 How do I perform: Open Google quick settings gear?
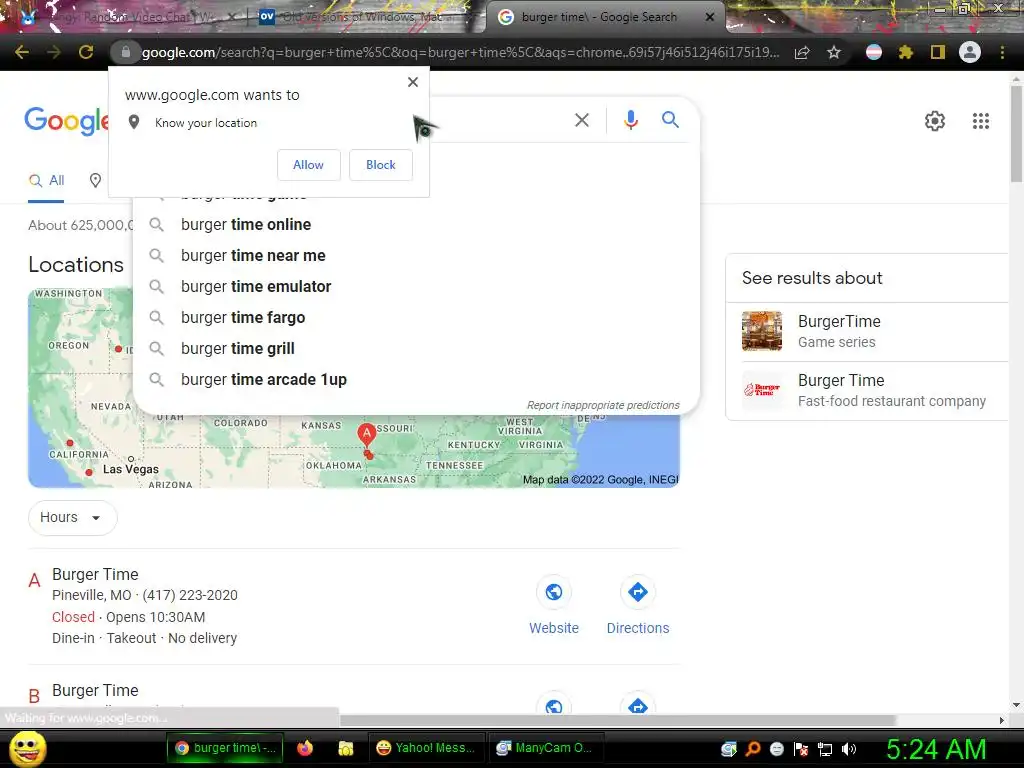pos(935,121)
